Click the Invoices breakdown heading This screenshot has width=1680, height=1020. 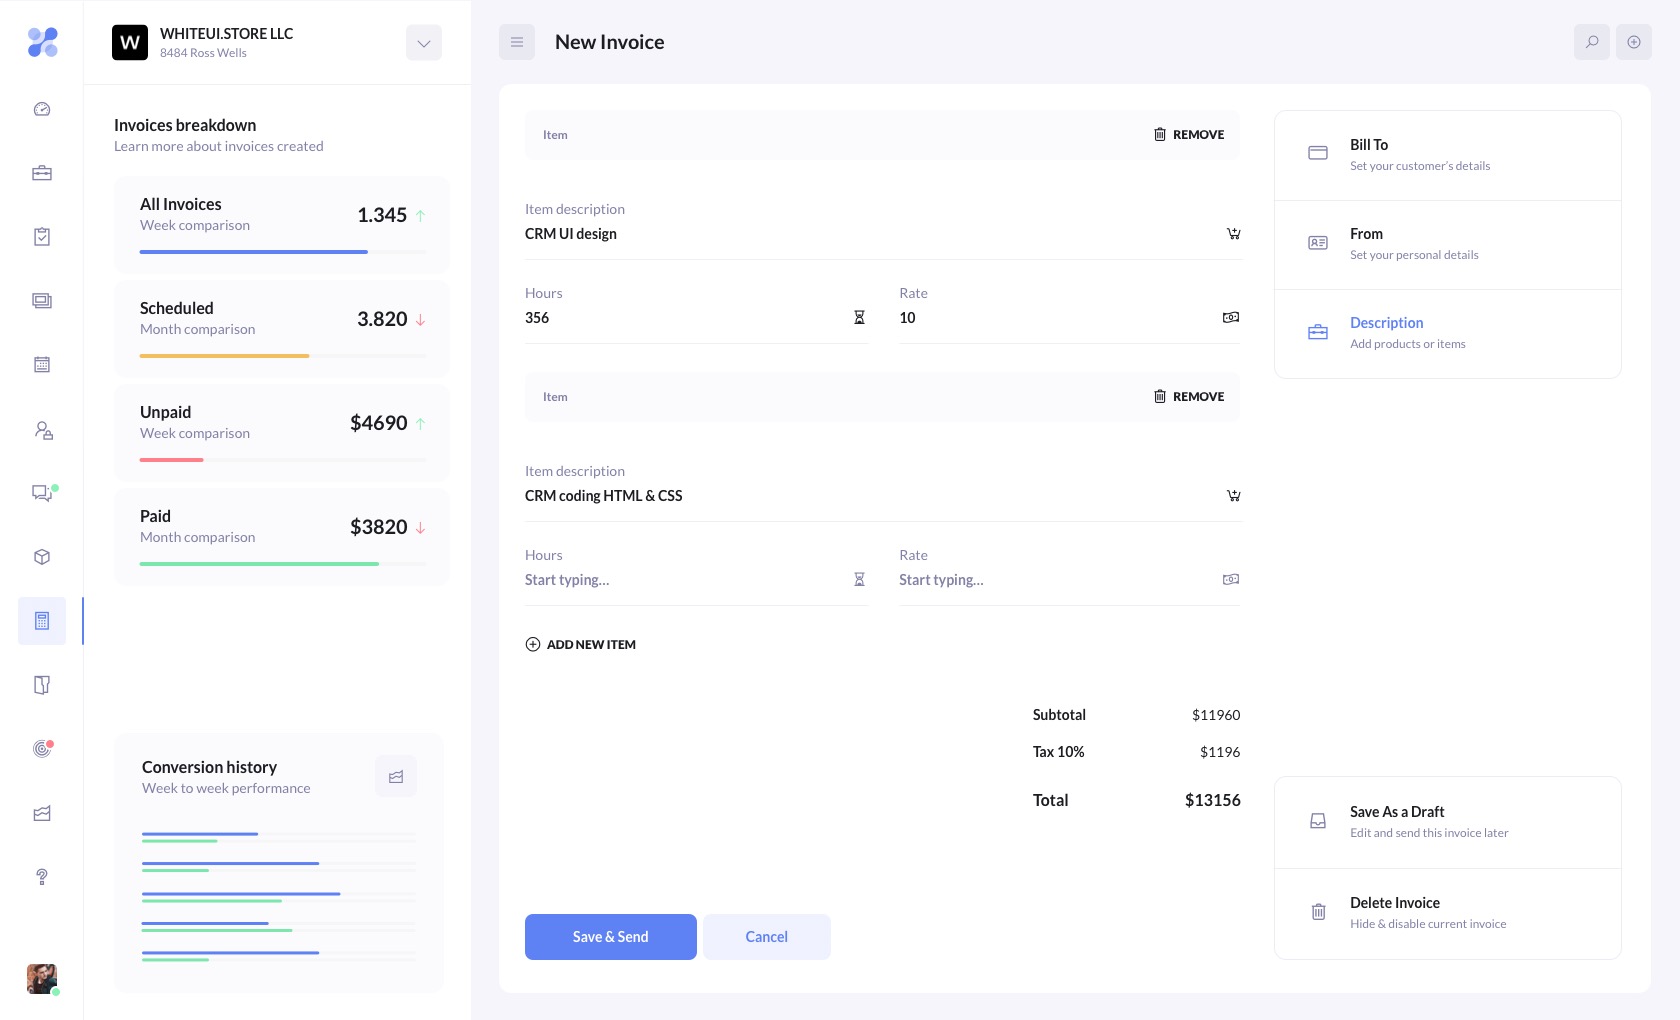[x=185, y=125]
